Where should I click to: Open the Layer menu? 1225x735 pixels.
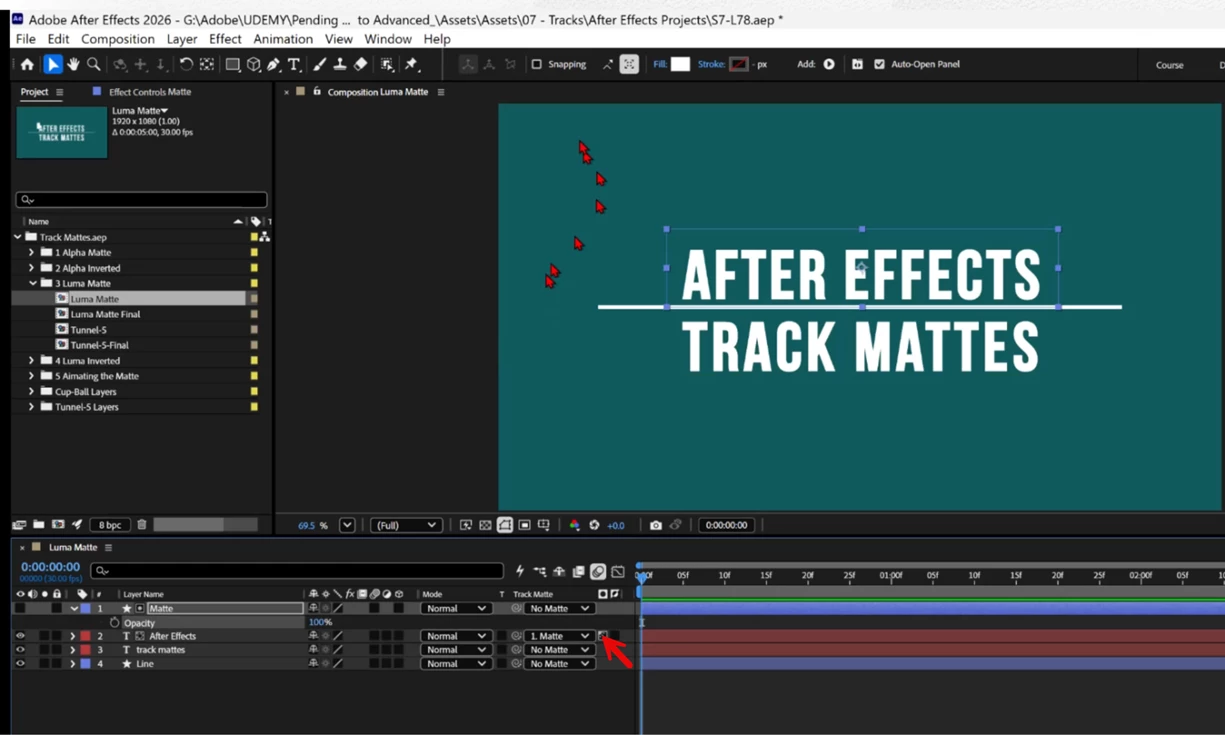pyautogui.click(x=182, y=39)
